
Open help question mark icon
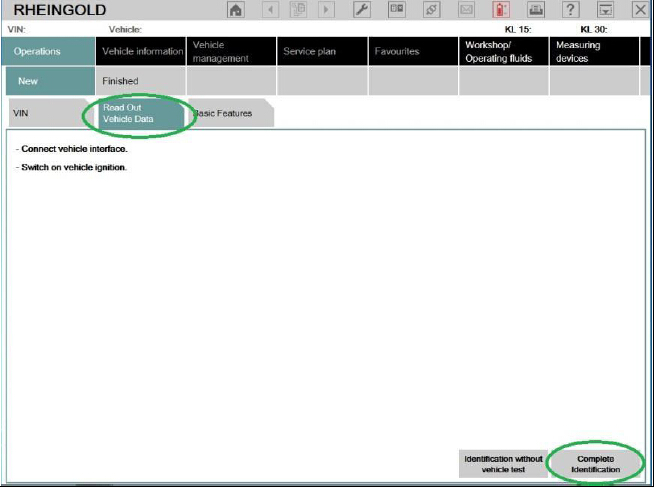570,10
